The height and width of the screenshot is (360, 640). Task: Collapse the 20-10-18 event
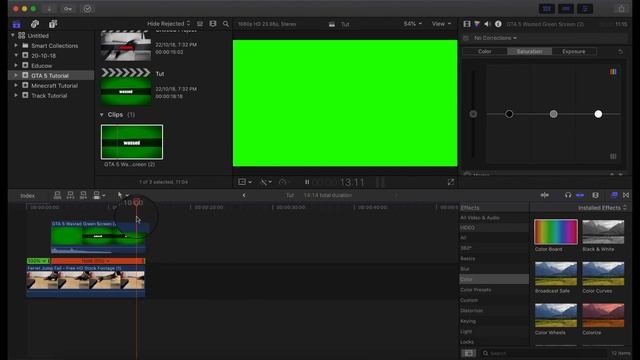pos(16,56)
